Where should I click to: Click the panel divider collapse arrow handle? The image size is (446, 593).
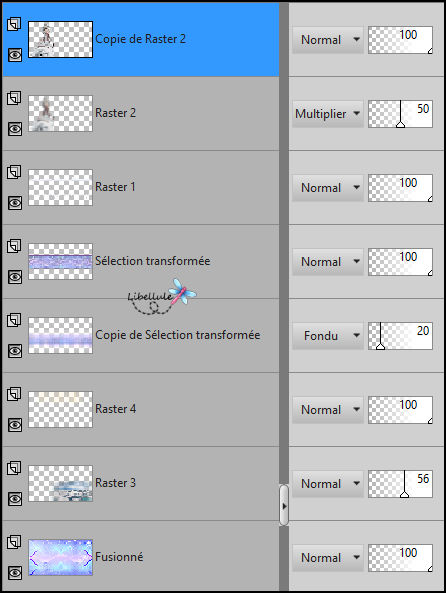click(284, 506)
